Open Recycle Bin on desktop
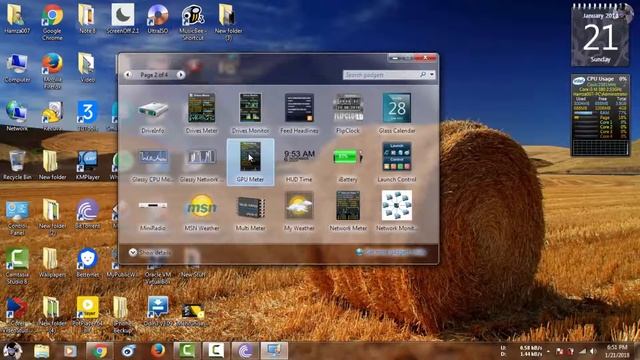Image resolution: width=640 pixels, height=360 pixels. click(17, 166)
